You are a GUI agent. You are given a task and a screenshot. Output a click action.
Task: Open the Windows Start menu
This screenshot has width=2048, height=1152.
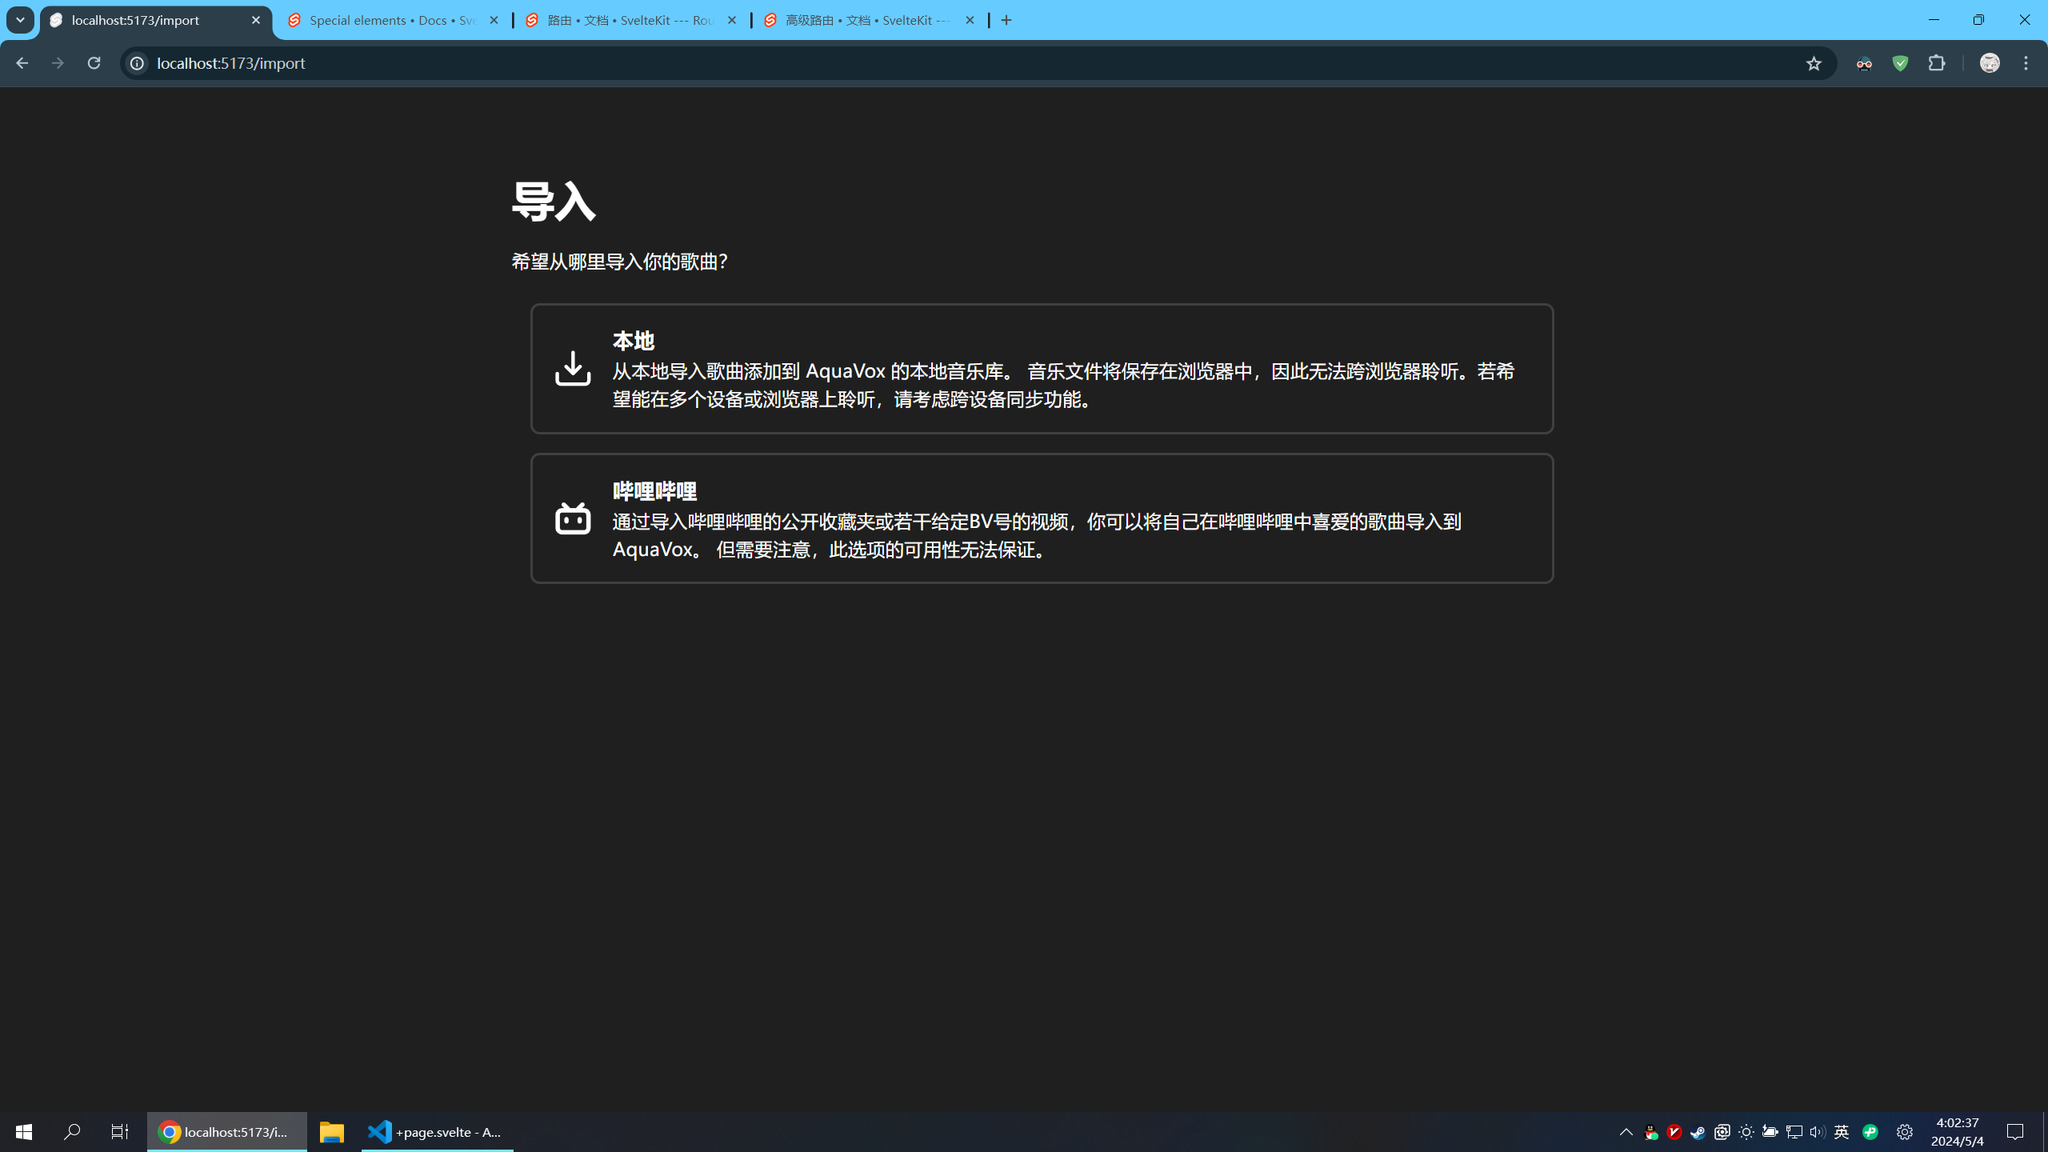pyautogui.click(x=22, y=1132)
